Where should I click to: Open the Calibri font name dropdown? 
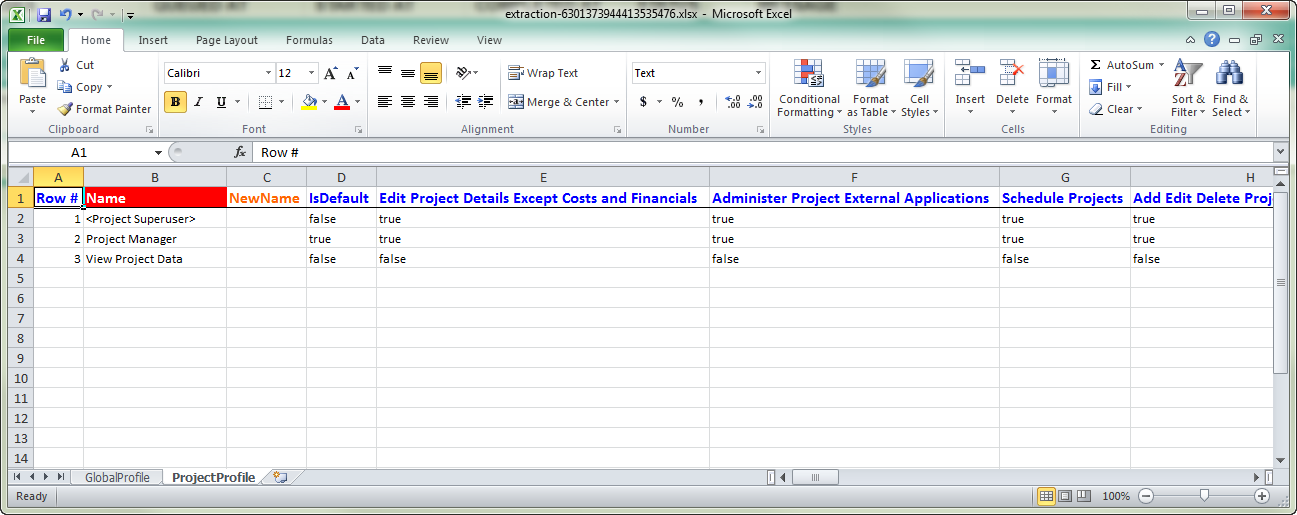click(268, 73)
